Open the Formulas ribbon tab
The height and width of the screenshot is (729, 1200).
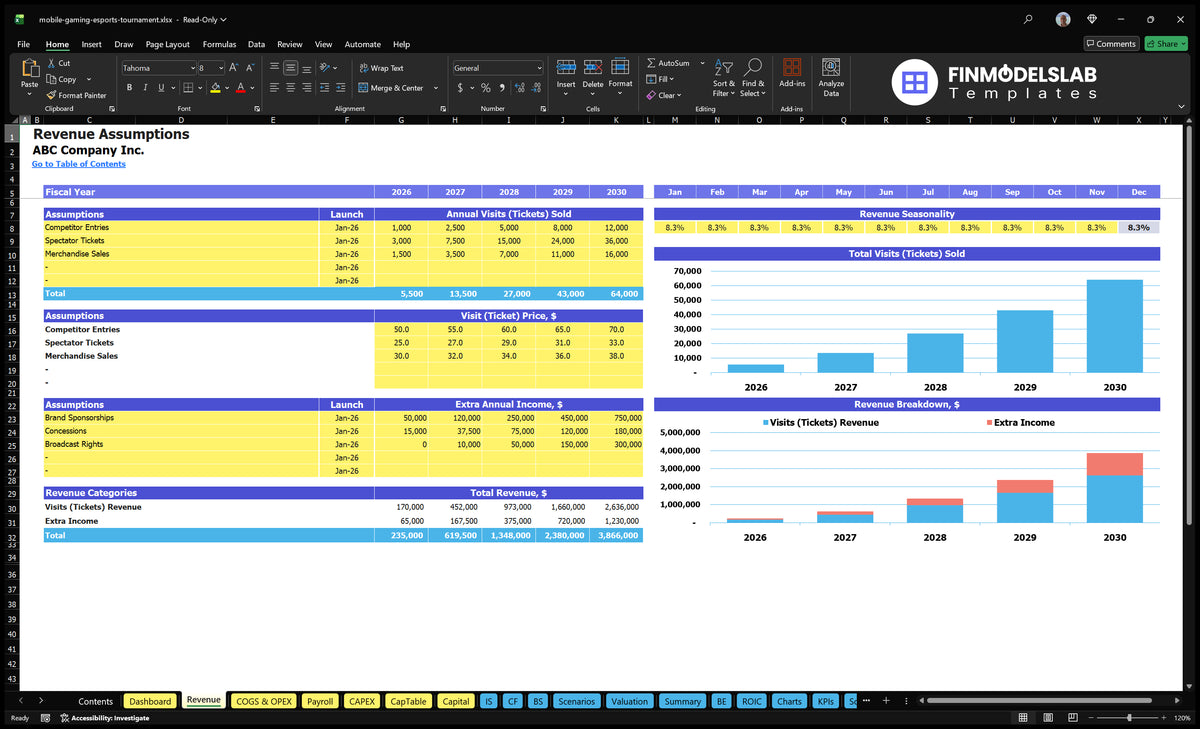[x=219, y=44]
